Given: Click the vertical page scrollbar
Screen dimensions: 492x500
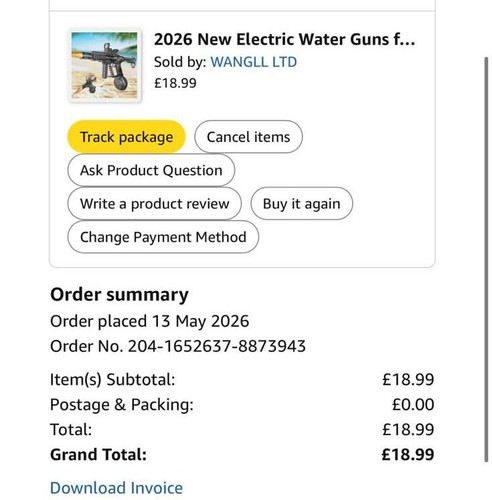Looking at the screenshot, I should click(486, 259).
